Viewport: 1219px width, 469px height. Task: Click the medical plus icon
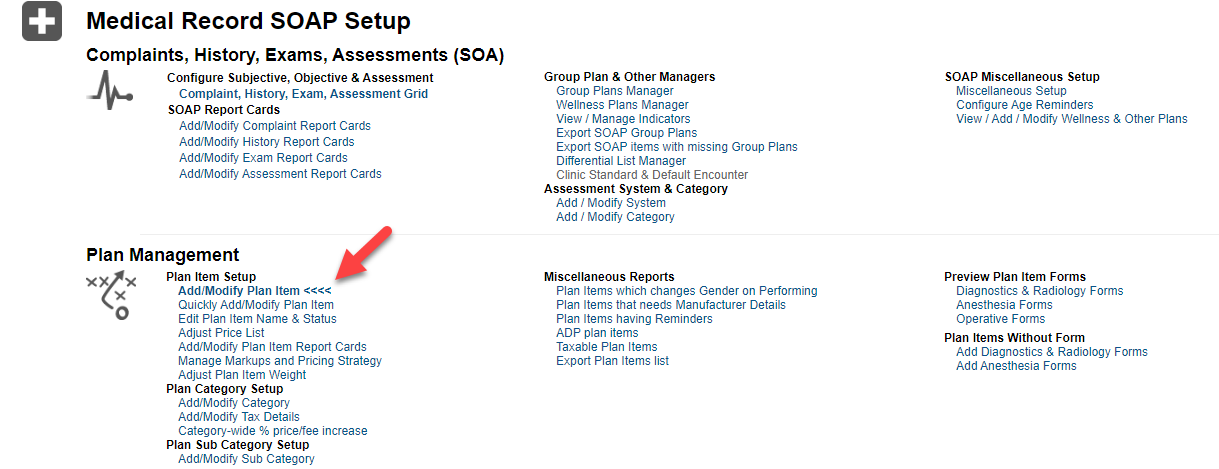(x=41, y=22)
